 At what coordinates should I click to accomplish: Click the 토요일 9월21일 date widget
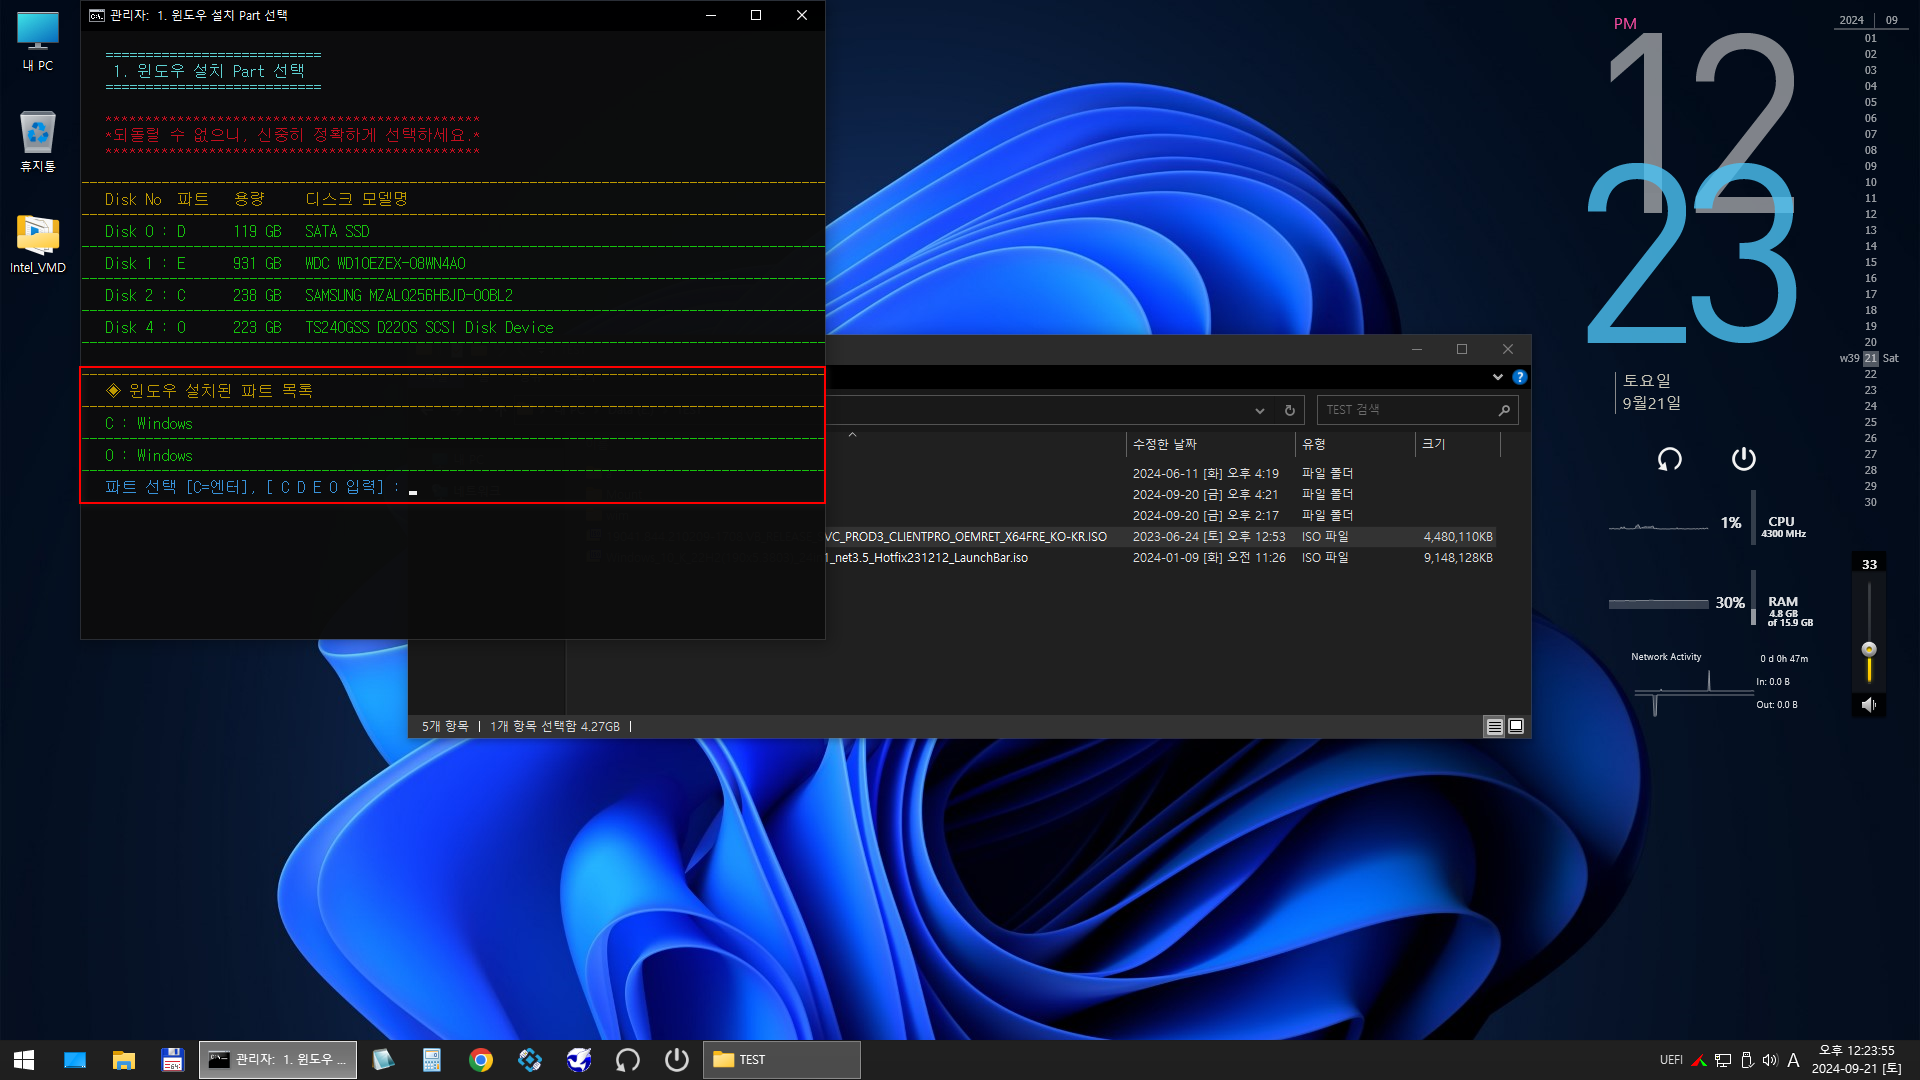click(x=1652, y=392)
